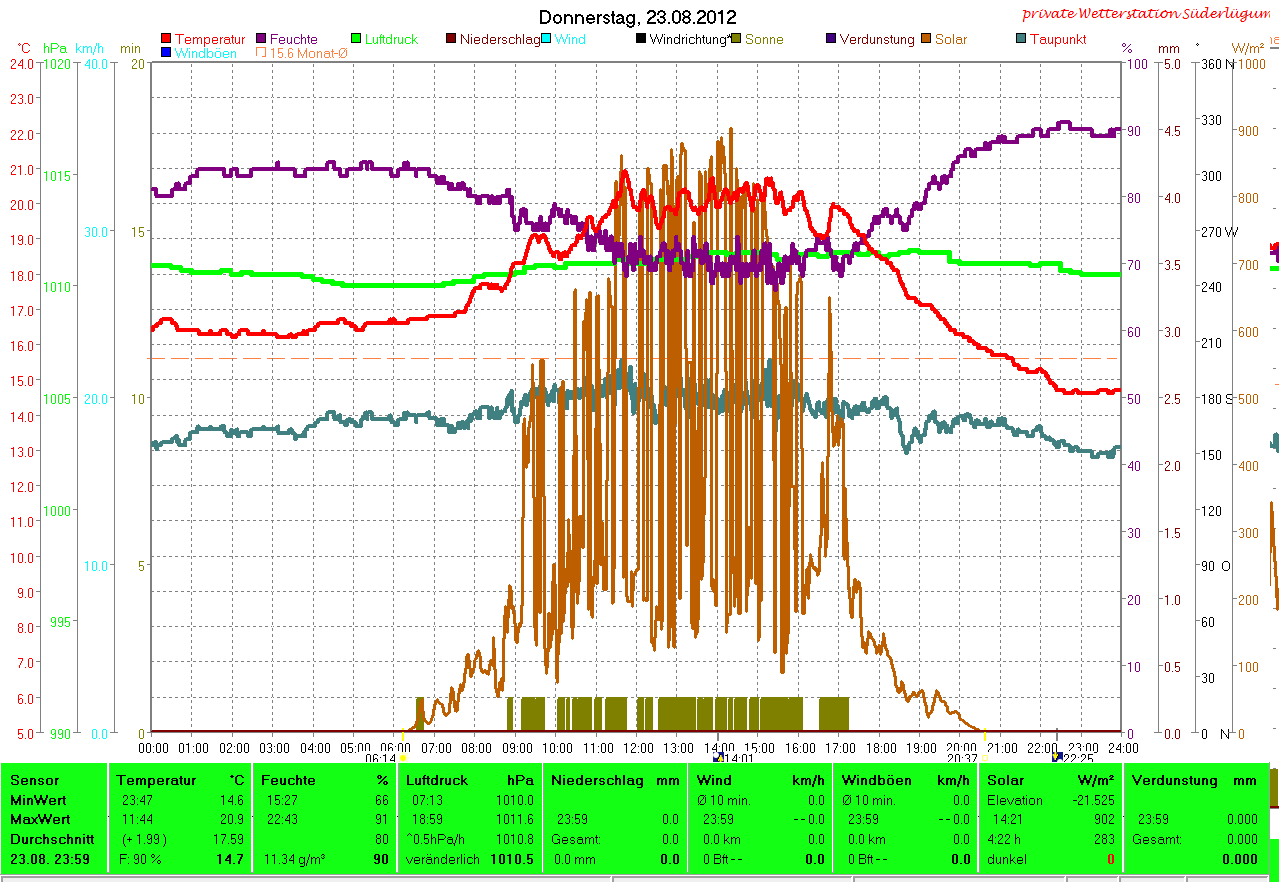The height and width of the screenshot is (882, 1280).
Task: Click the olive Sonne legend square
Action: pos(737,39)
